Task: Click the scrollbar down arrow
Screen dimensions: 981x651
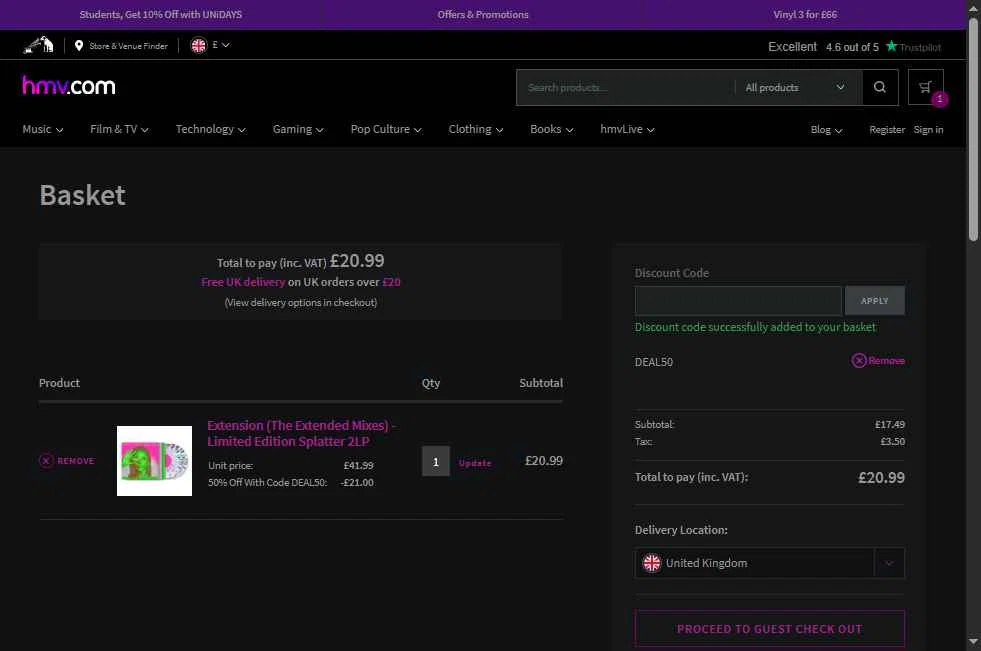Action: click(x=973, y=642)
